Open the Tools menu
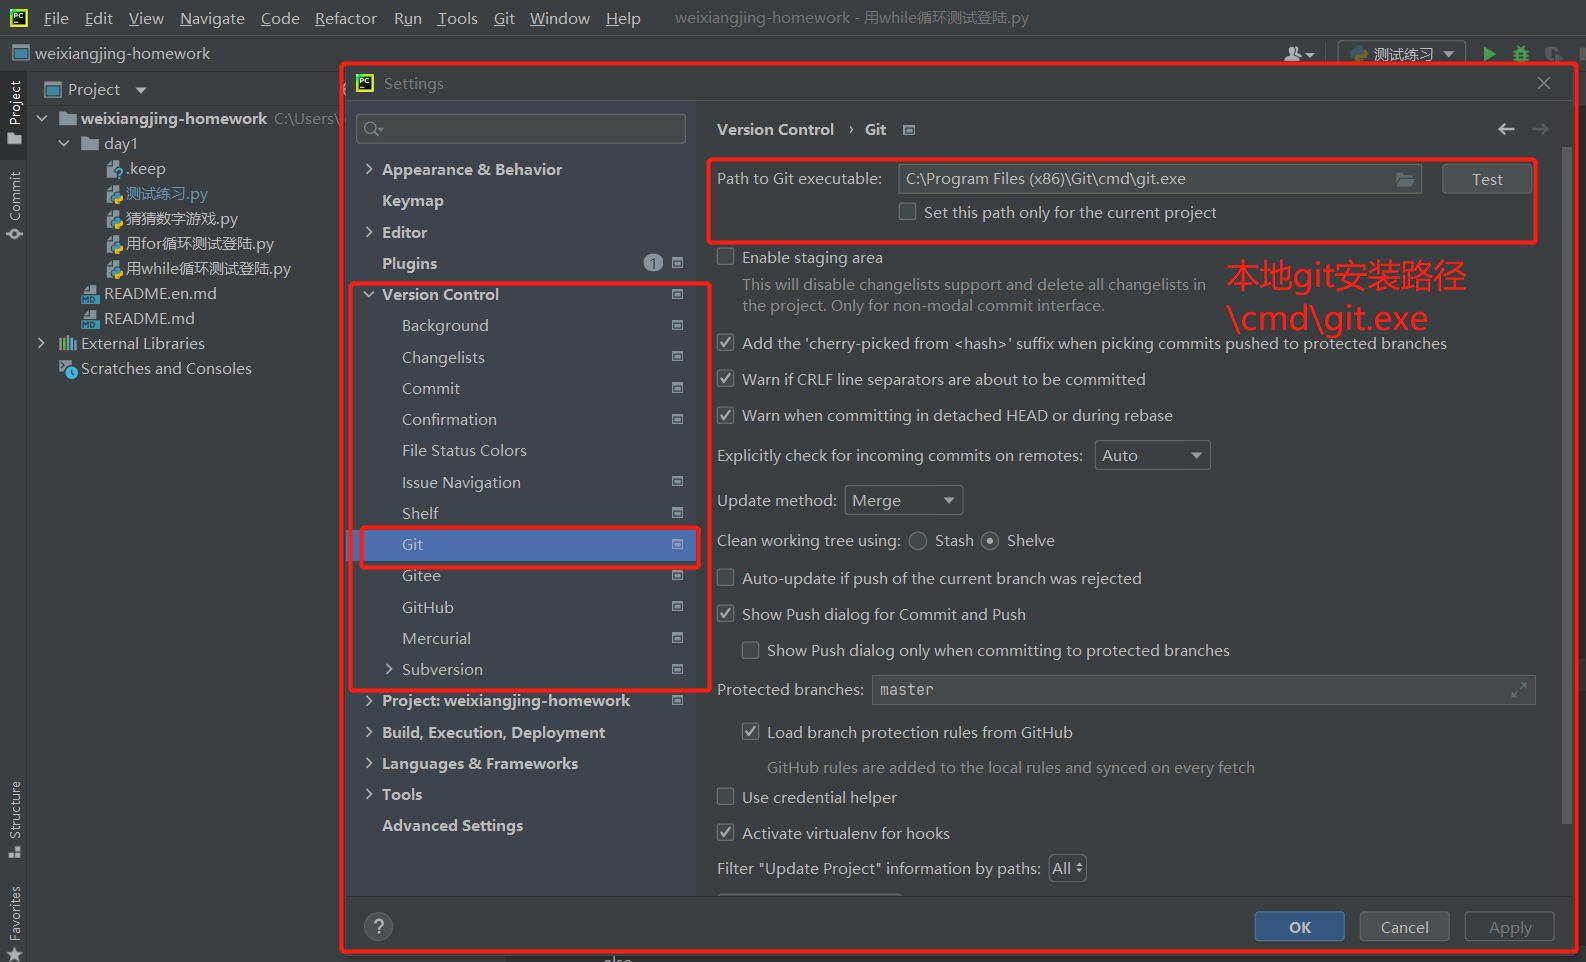 (x=457, y=18)
